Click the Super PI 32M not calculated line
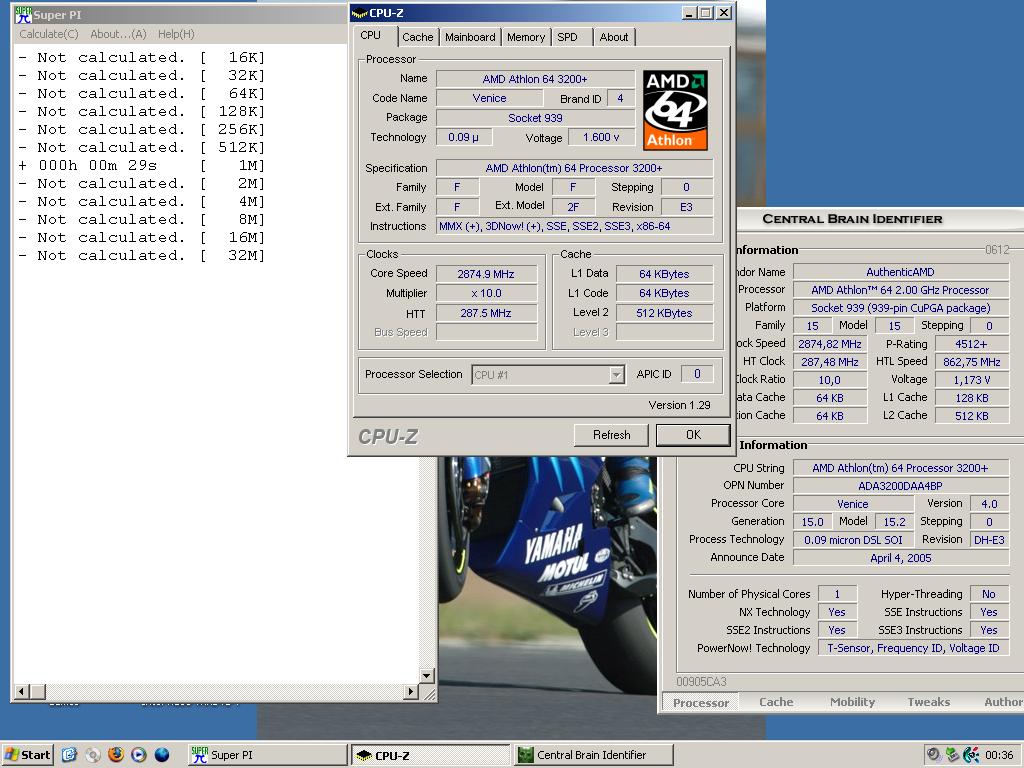Image resolution: width=1024 pixels, height=768 pixels. (x=142, y=256)
